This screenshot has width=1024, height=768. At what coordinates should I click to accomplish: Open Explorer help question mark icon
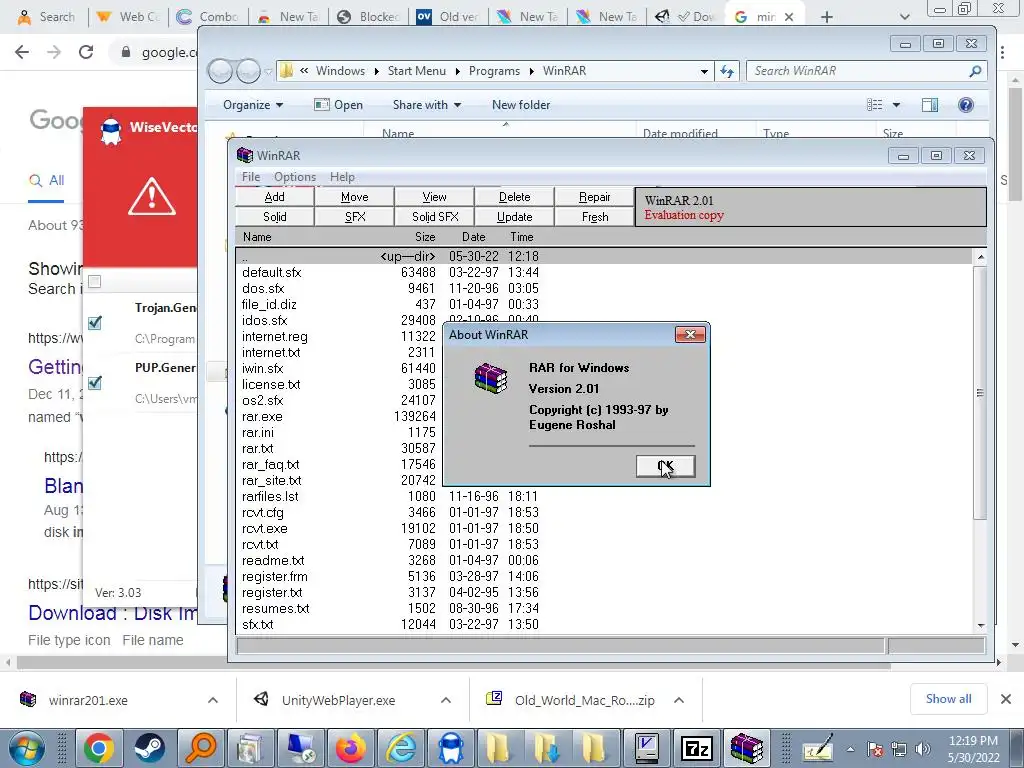pyautogui.click(x=966, y=105)
